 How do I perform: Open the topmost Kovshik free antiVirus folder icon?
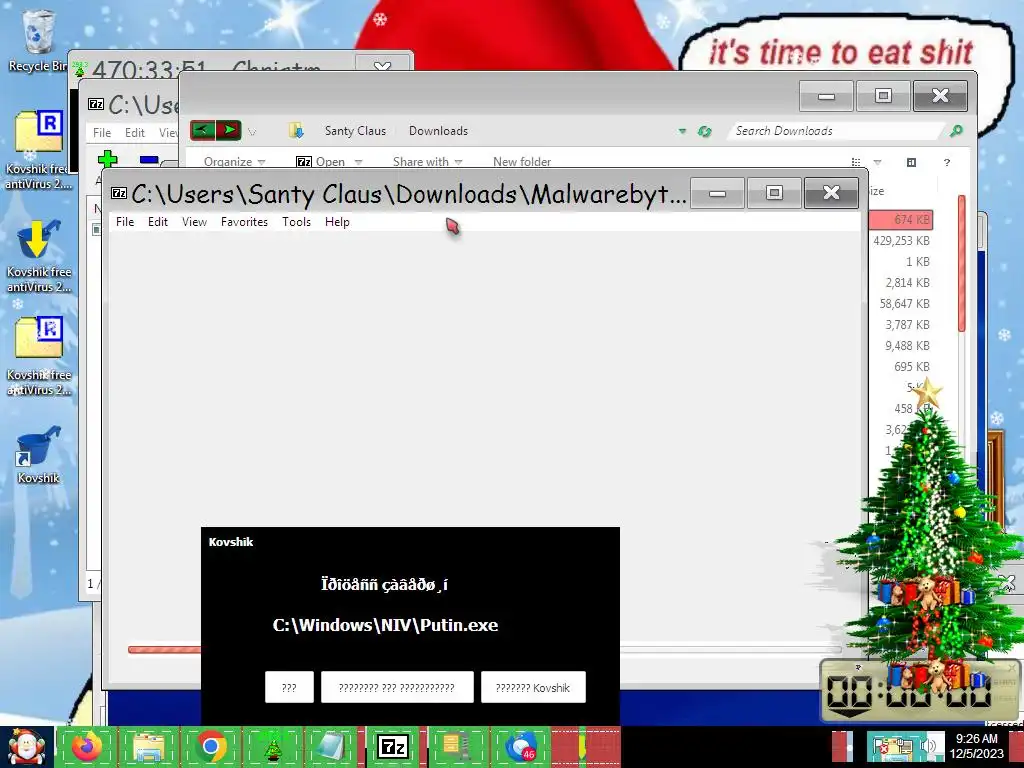(x=39, y=150)
